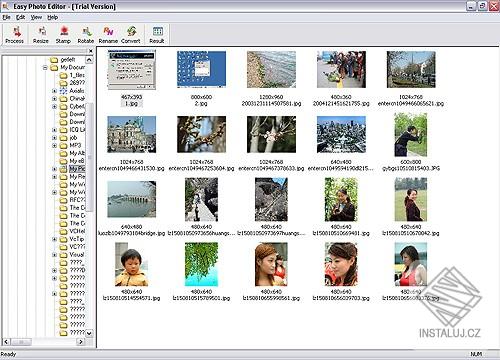The height and width of the screenshot is (360, 500).
Task: Open the File menu
Action: click(6, 17)
